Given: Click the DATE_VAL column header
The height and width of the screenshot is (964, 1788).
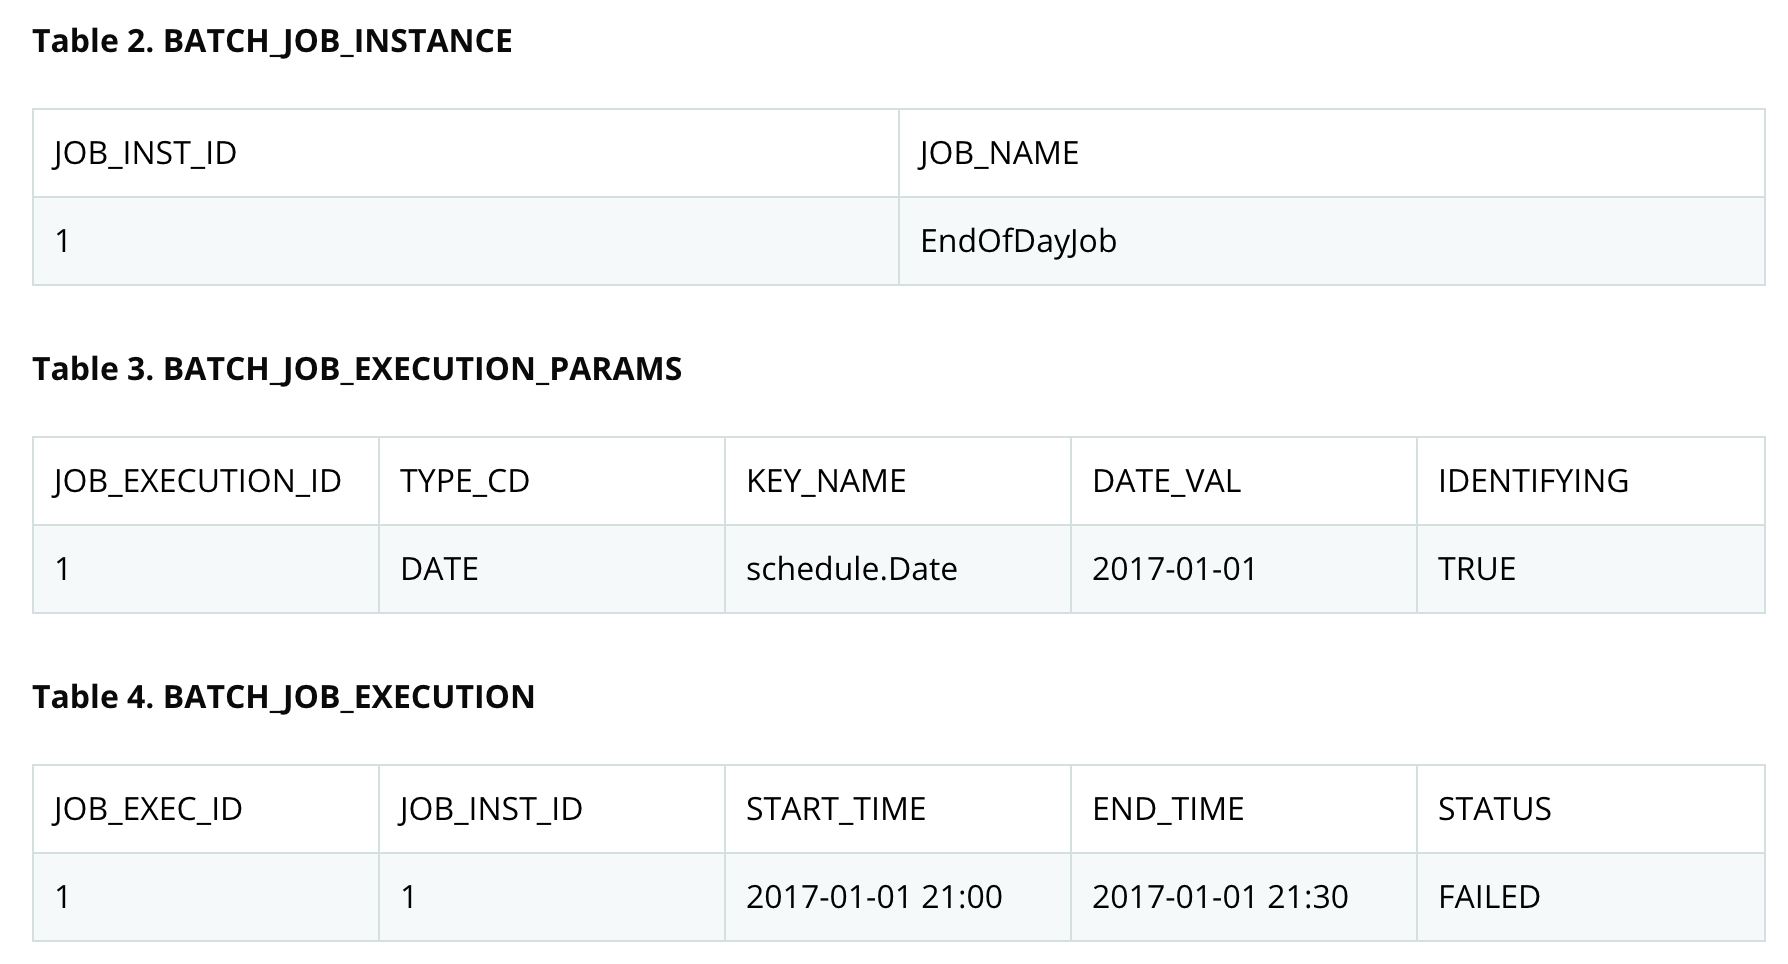Looking at the screenshot, I should (1244, 481).
